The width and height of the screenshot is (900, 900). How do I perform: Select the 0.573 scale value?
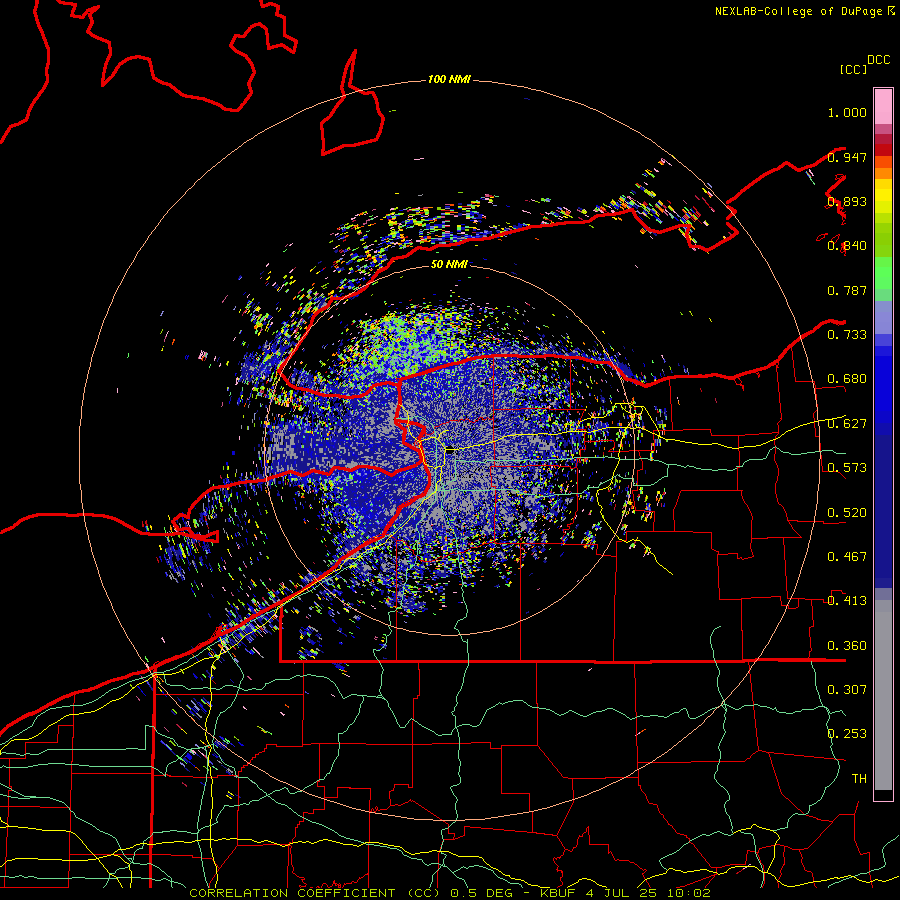[x=847, y=468]
